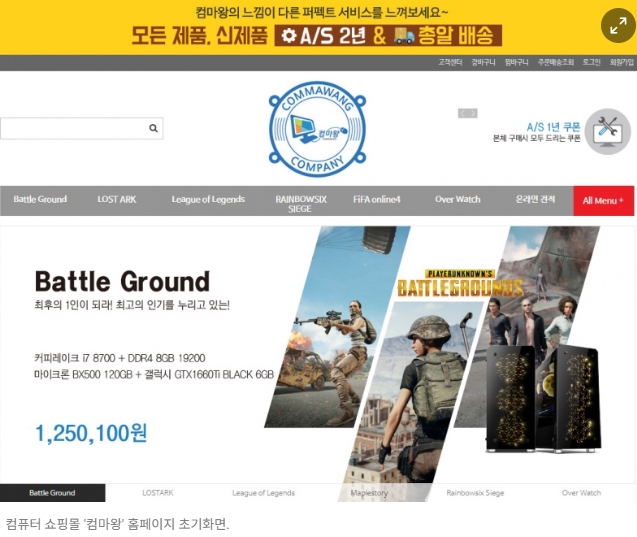Open the 장바구니 link
This screenshot has height=537, width=637.
(483, 63)
